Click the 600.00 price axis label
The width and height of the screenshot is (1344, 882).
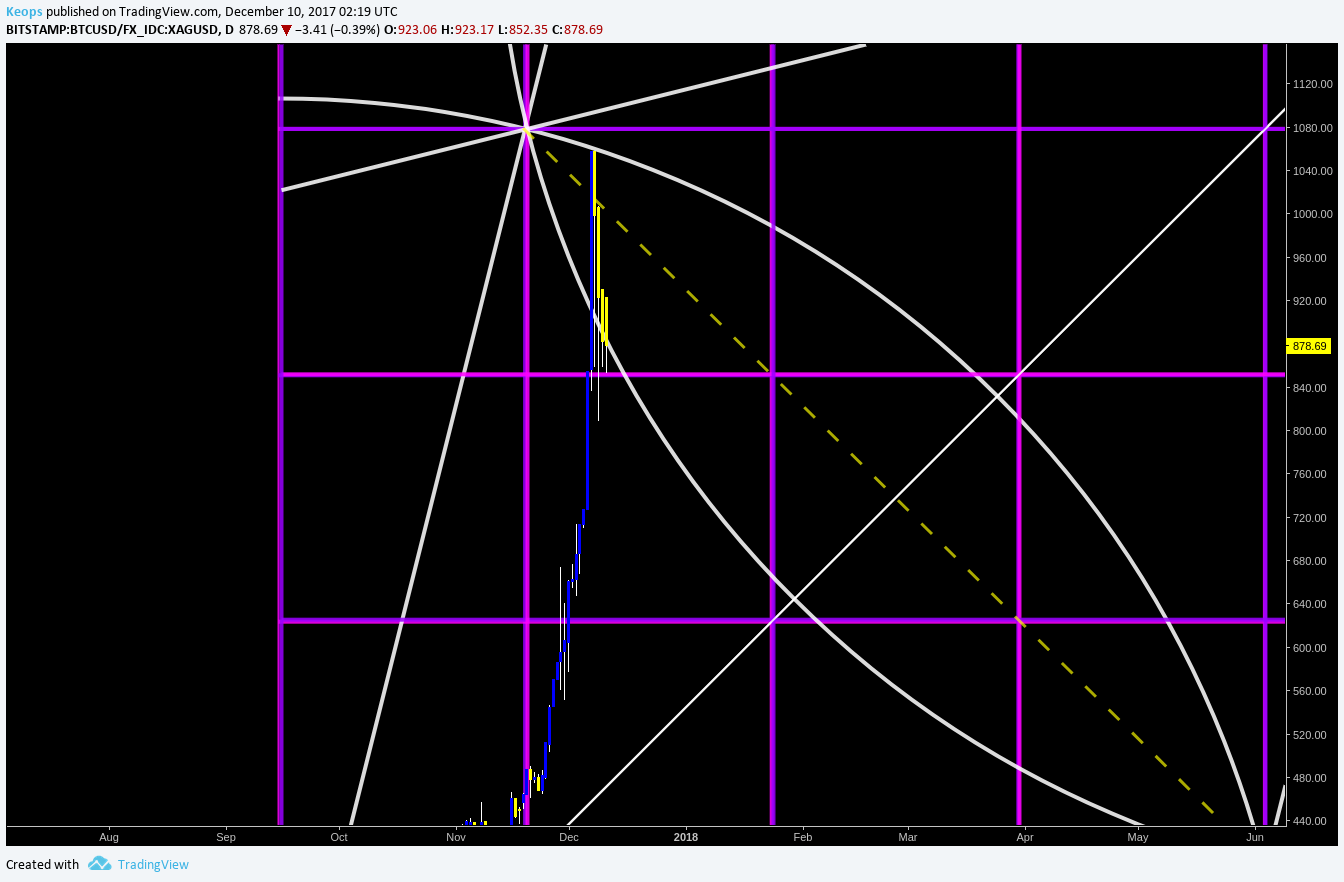pyautogui.click(x=1312, y=648)
